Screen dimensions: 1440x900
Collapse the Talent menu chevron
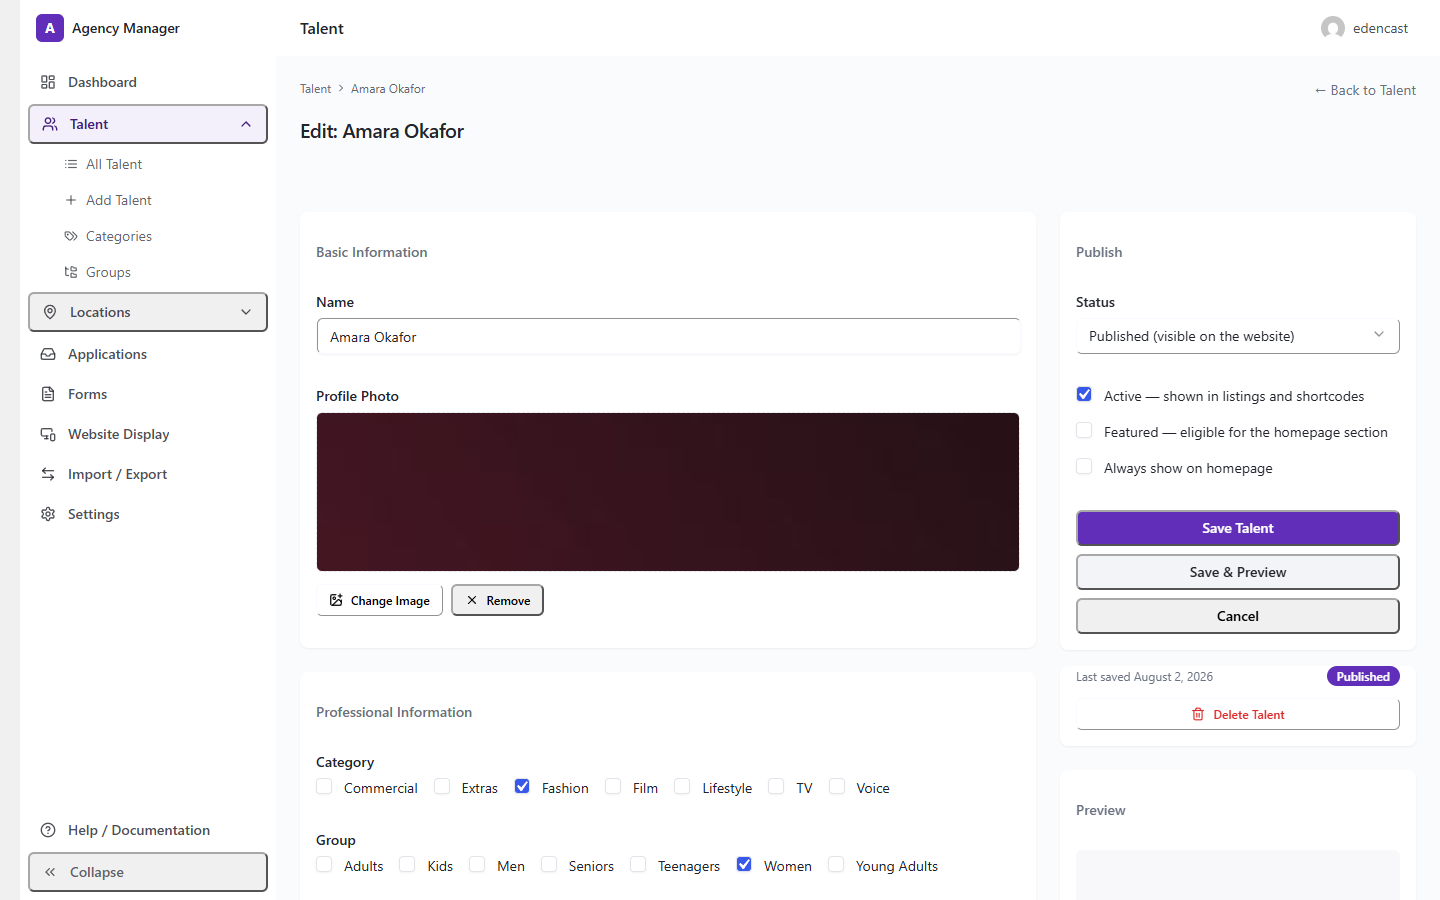click(246, 124)
